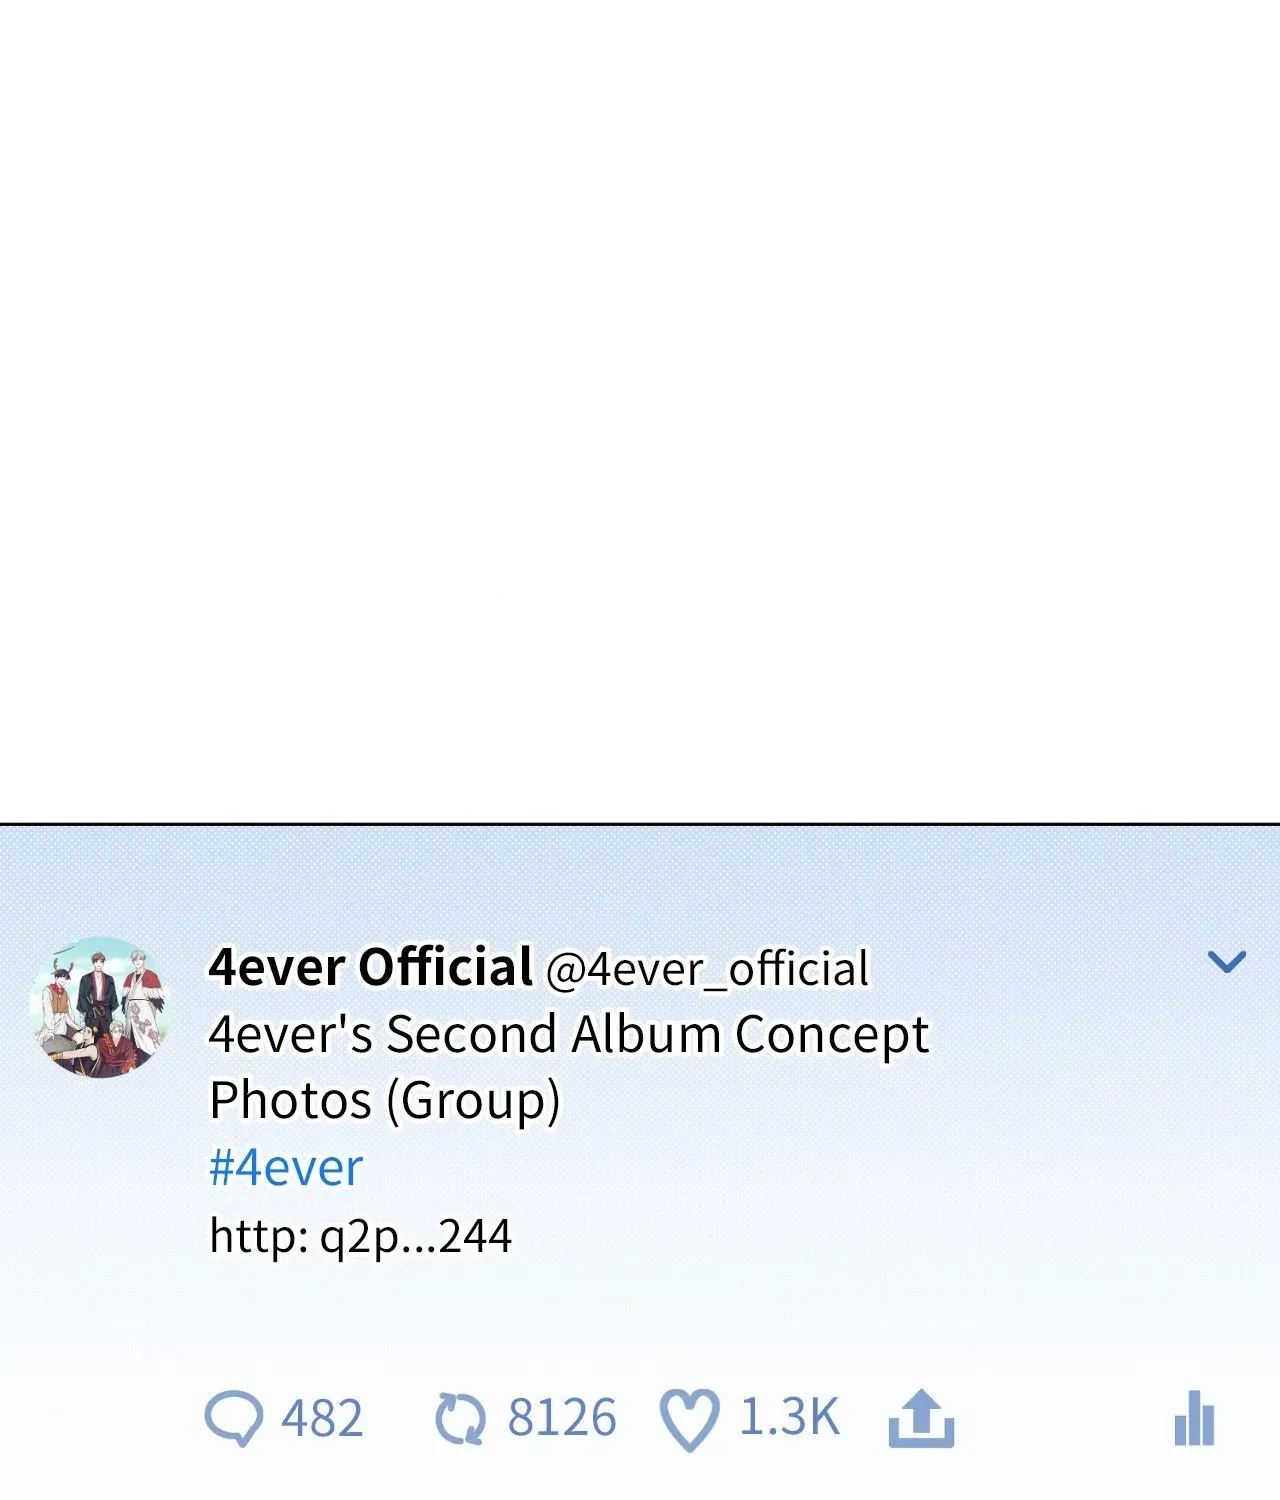Open the 4ever Official profile picture
This screenshot has height=1500, width=1280.
[100, 1007]
